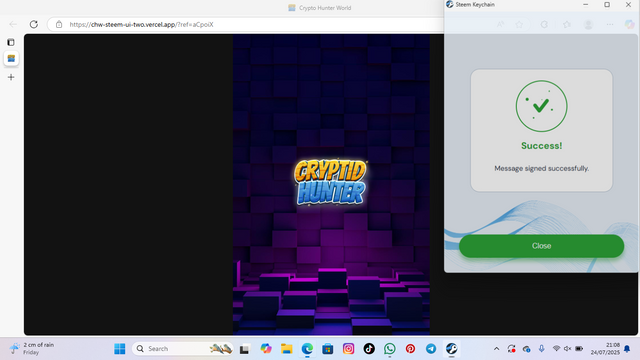Image resolution: width=640 pixels, height=360 pixels.
Task: Click the Cryptid Hunter game logo
Action: coord(330,182)
